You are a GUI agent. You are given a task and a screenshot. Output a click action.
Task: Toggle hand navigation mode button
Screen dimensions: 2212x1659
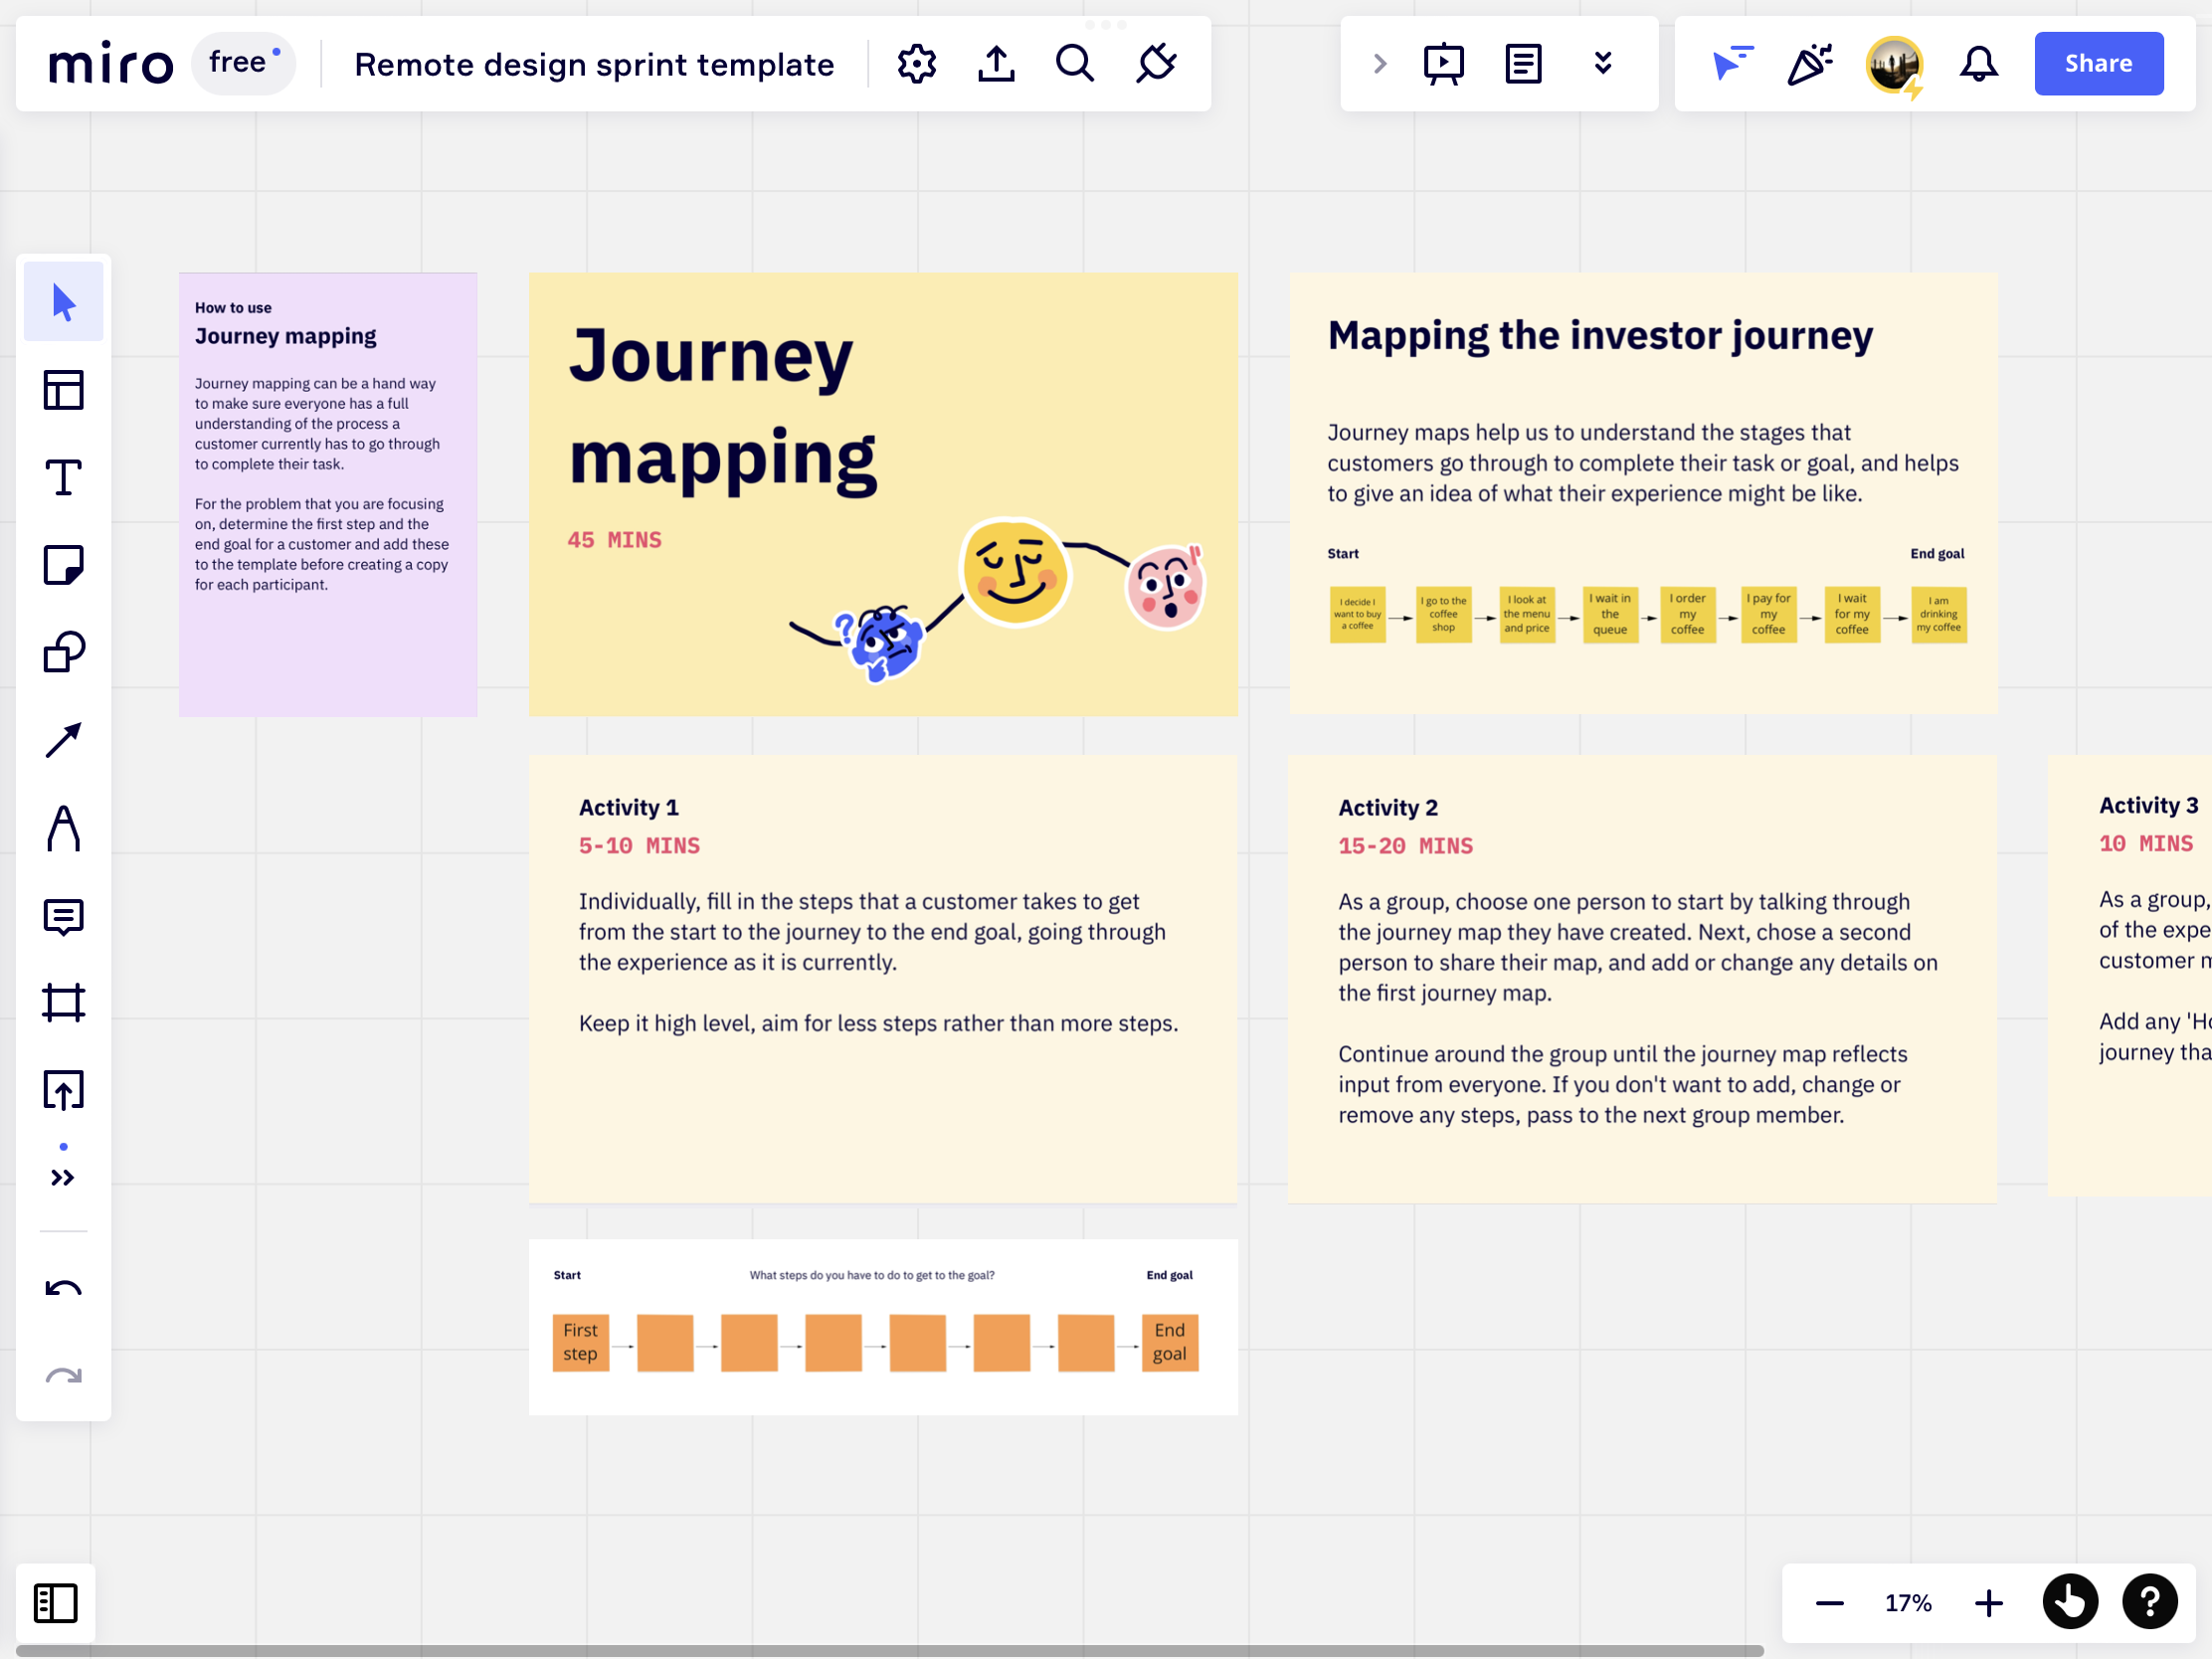2069,1603
